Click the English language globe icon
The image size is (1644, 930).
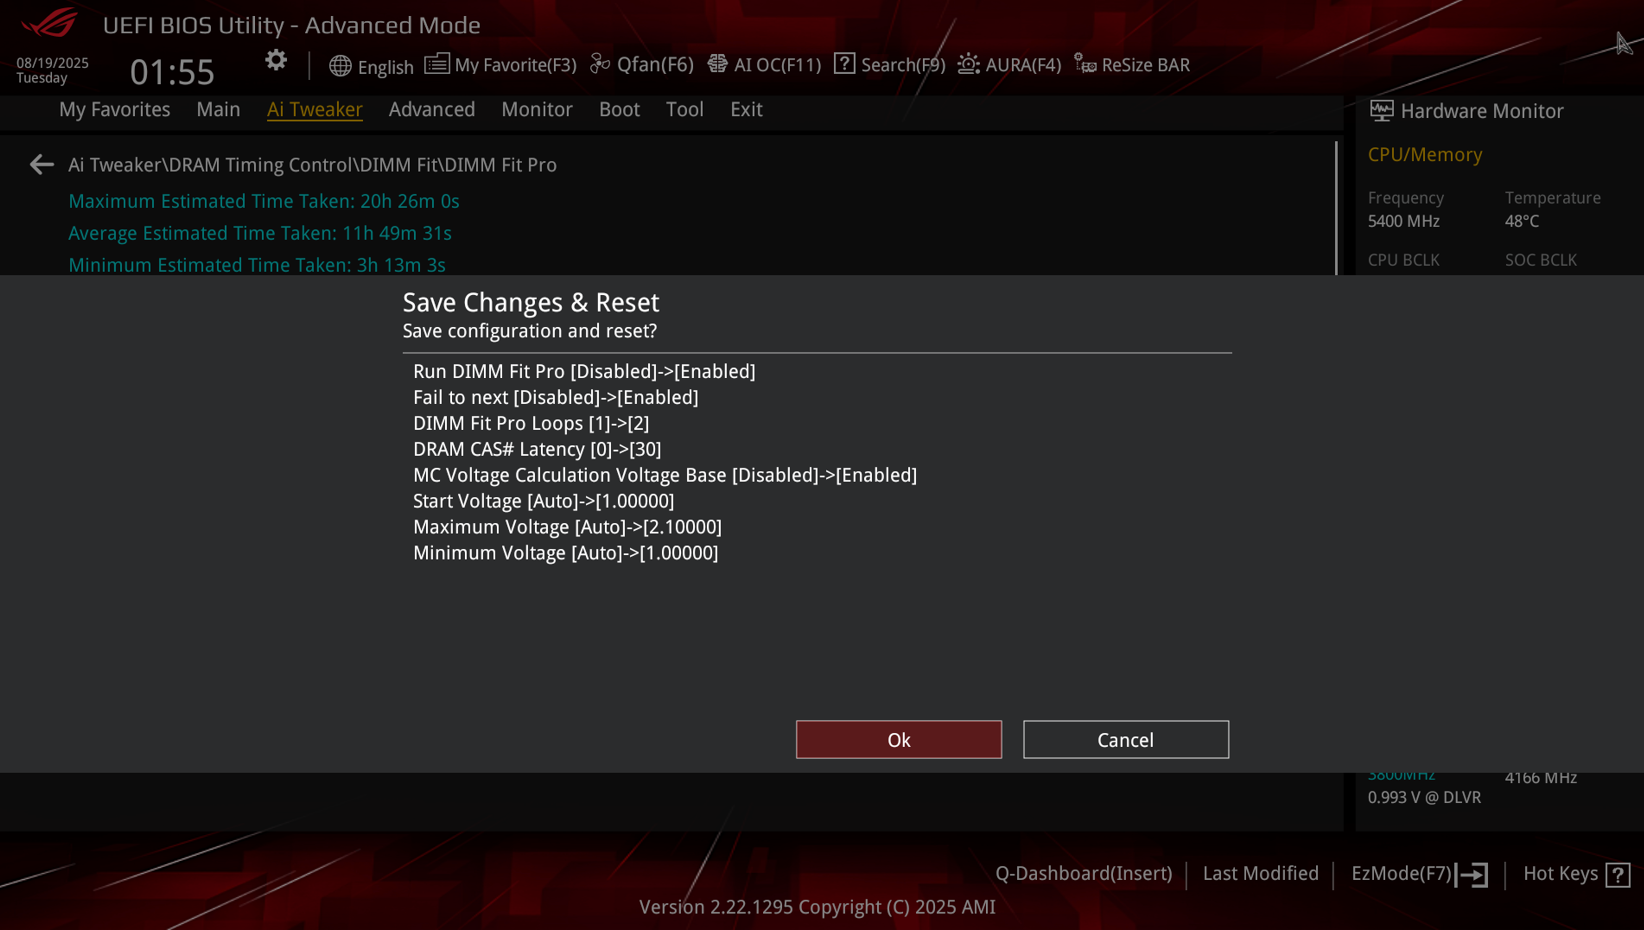tap(340, 66)
